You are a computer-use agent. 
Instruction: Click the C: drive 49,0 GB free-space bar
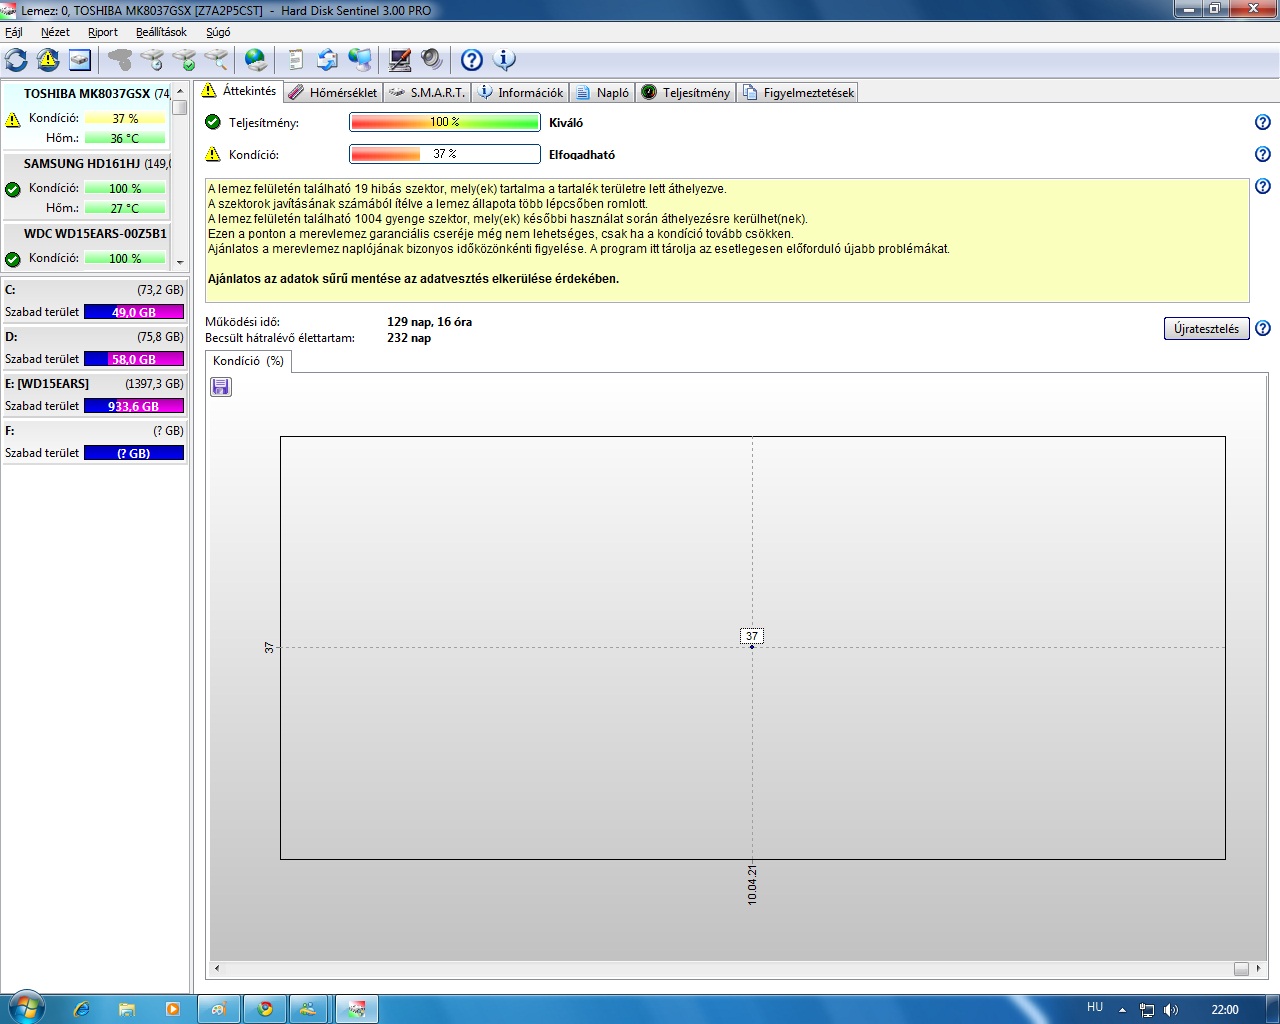(x=134, y=312)
